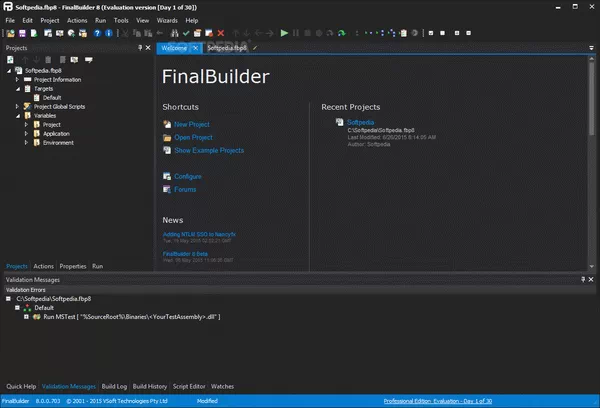Select the Run MSTest validation error row
This screenshot has height=408, width=600.
point(132,317)
